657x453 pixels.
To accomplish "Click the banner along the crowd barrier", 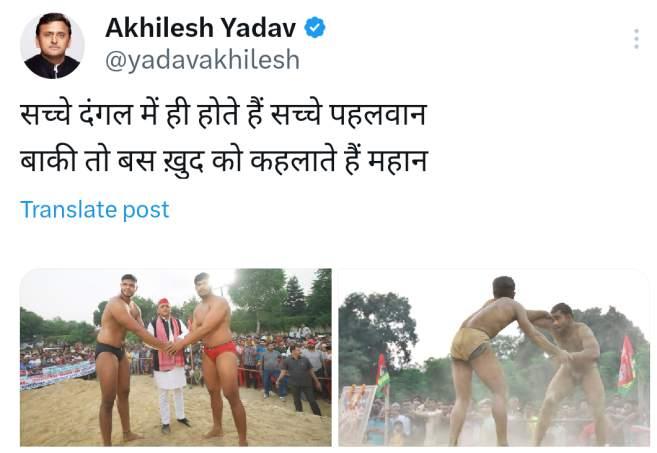I will pos(57,374).
